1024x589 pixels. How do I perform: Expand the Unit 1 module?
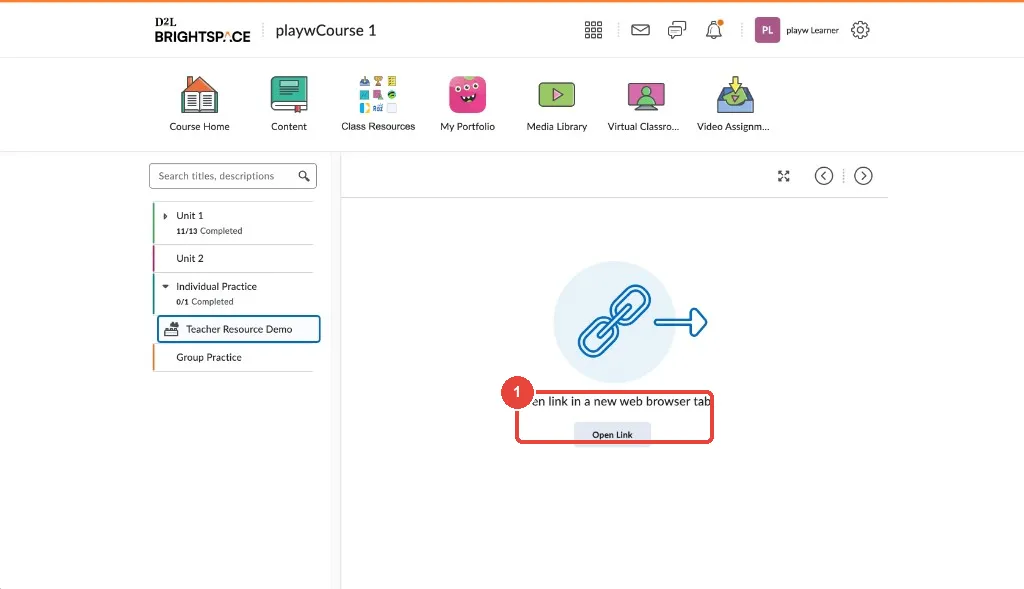(x=165, y=215)
